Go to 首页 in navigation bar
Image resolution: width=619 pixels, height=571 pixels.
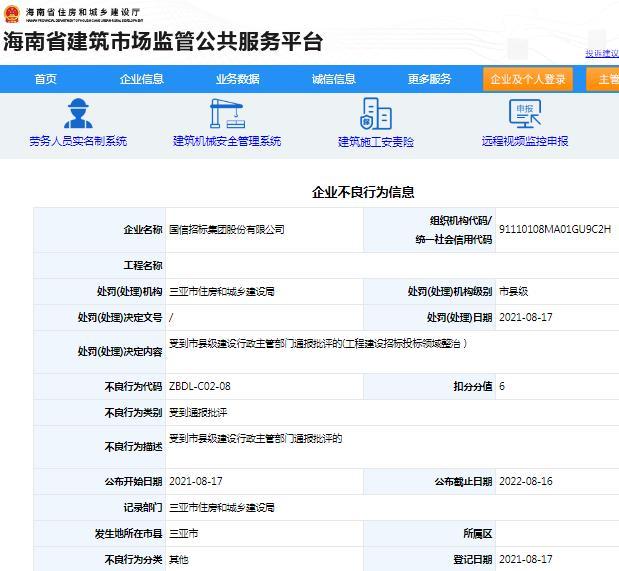pos(45,79)
